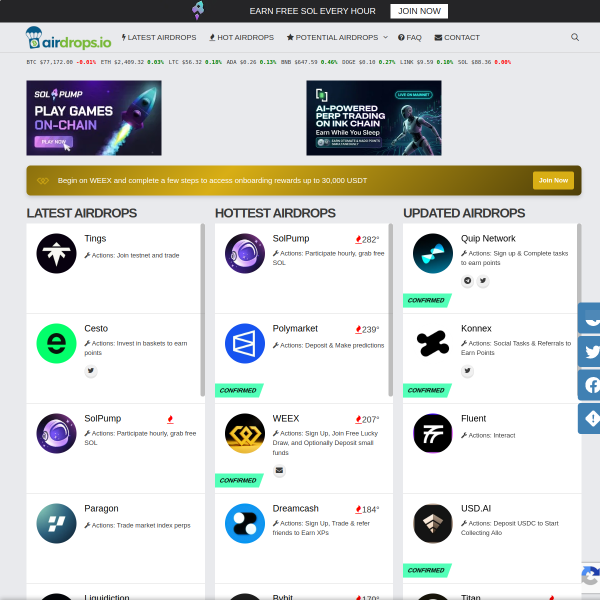Open the Contact menu item

457,38
